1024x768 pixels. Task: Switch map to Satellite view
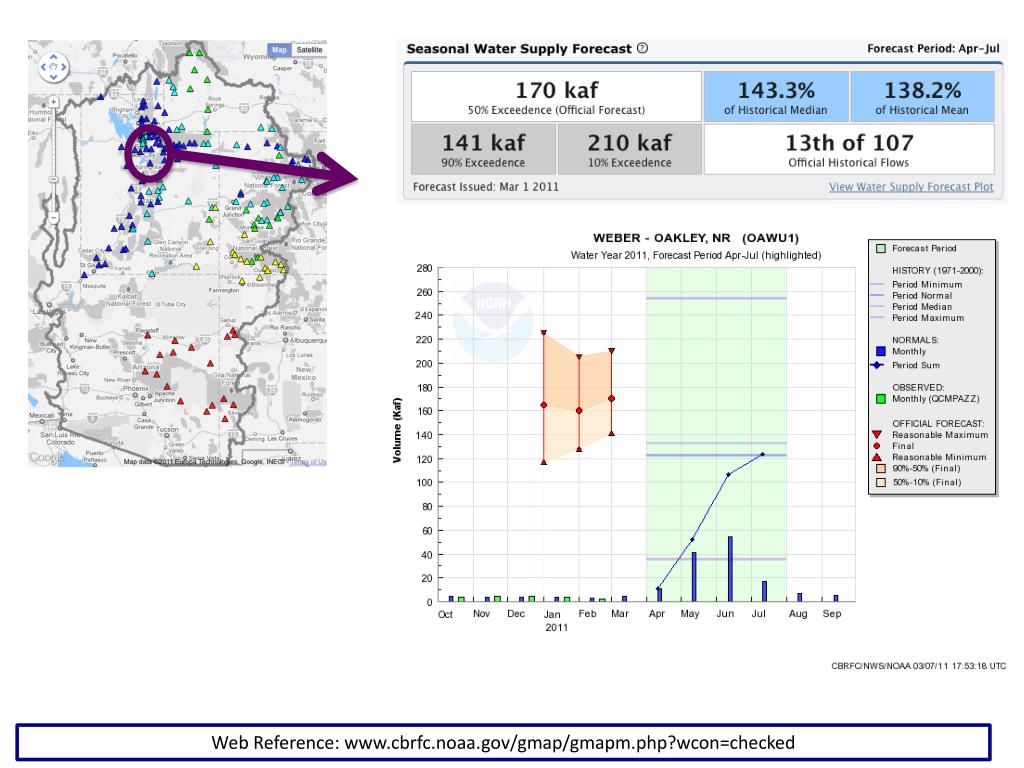click(309, 50)
